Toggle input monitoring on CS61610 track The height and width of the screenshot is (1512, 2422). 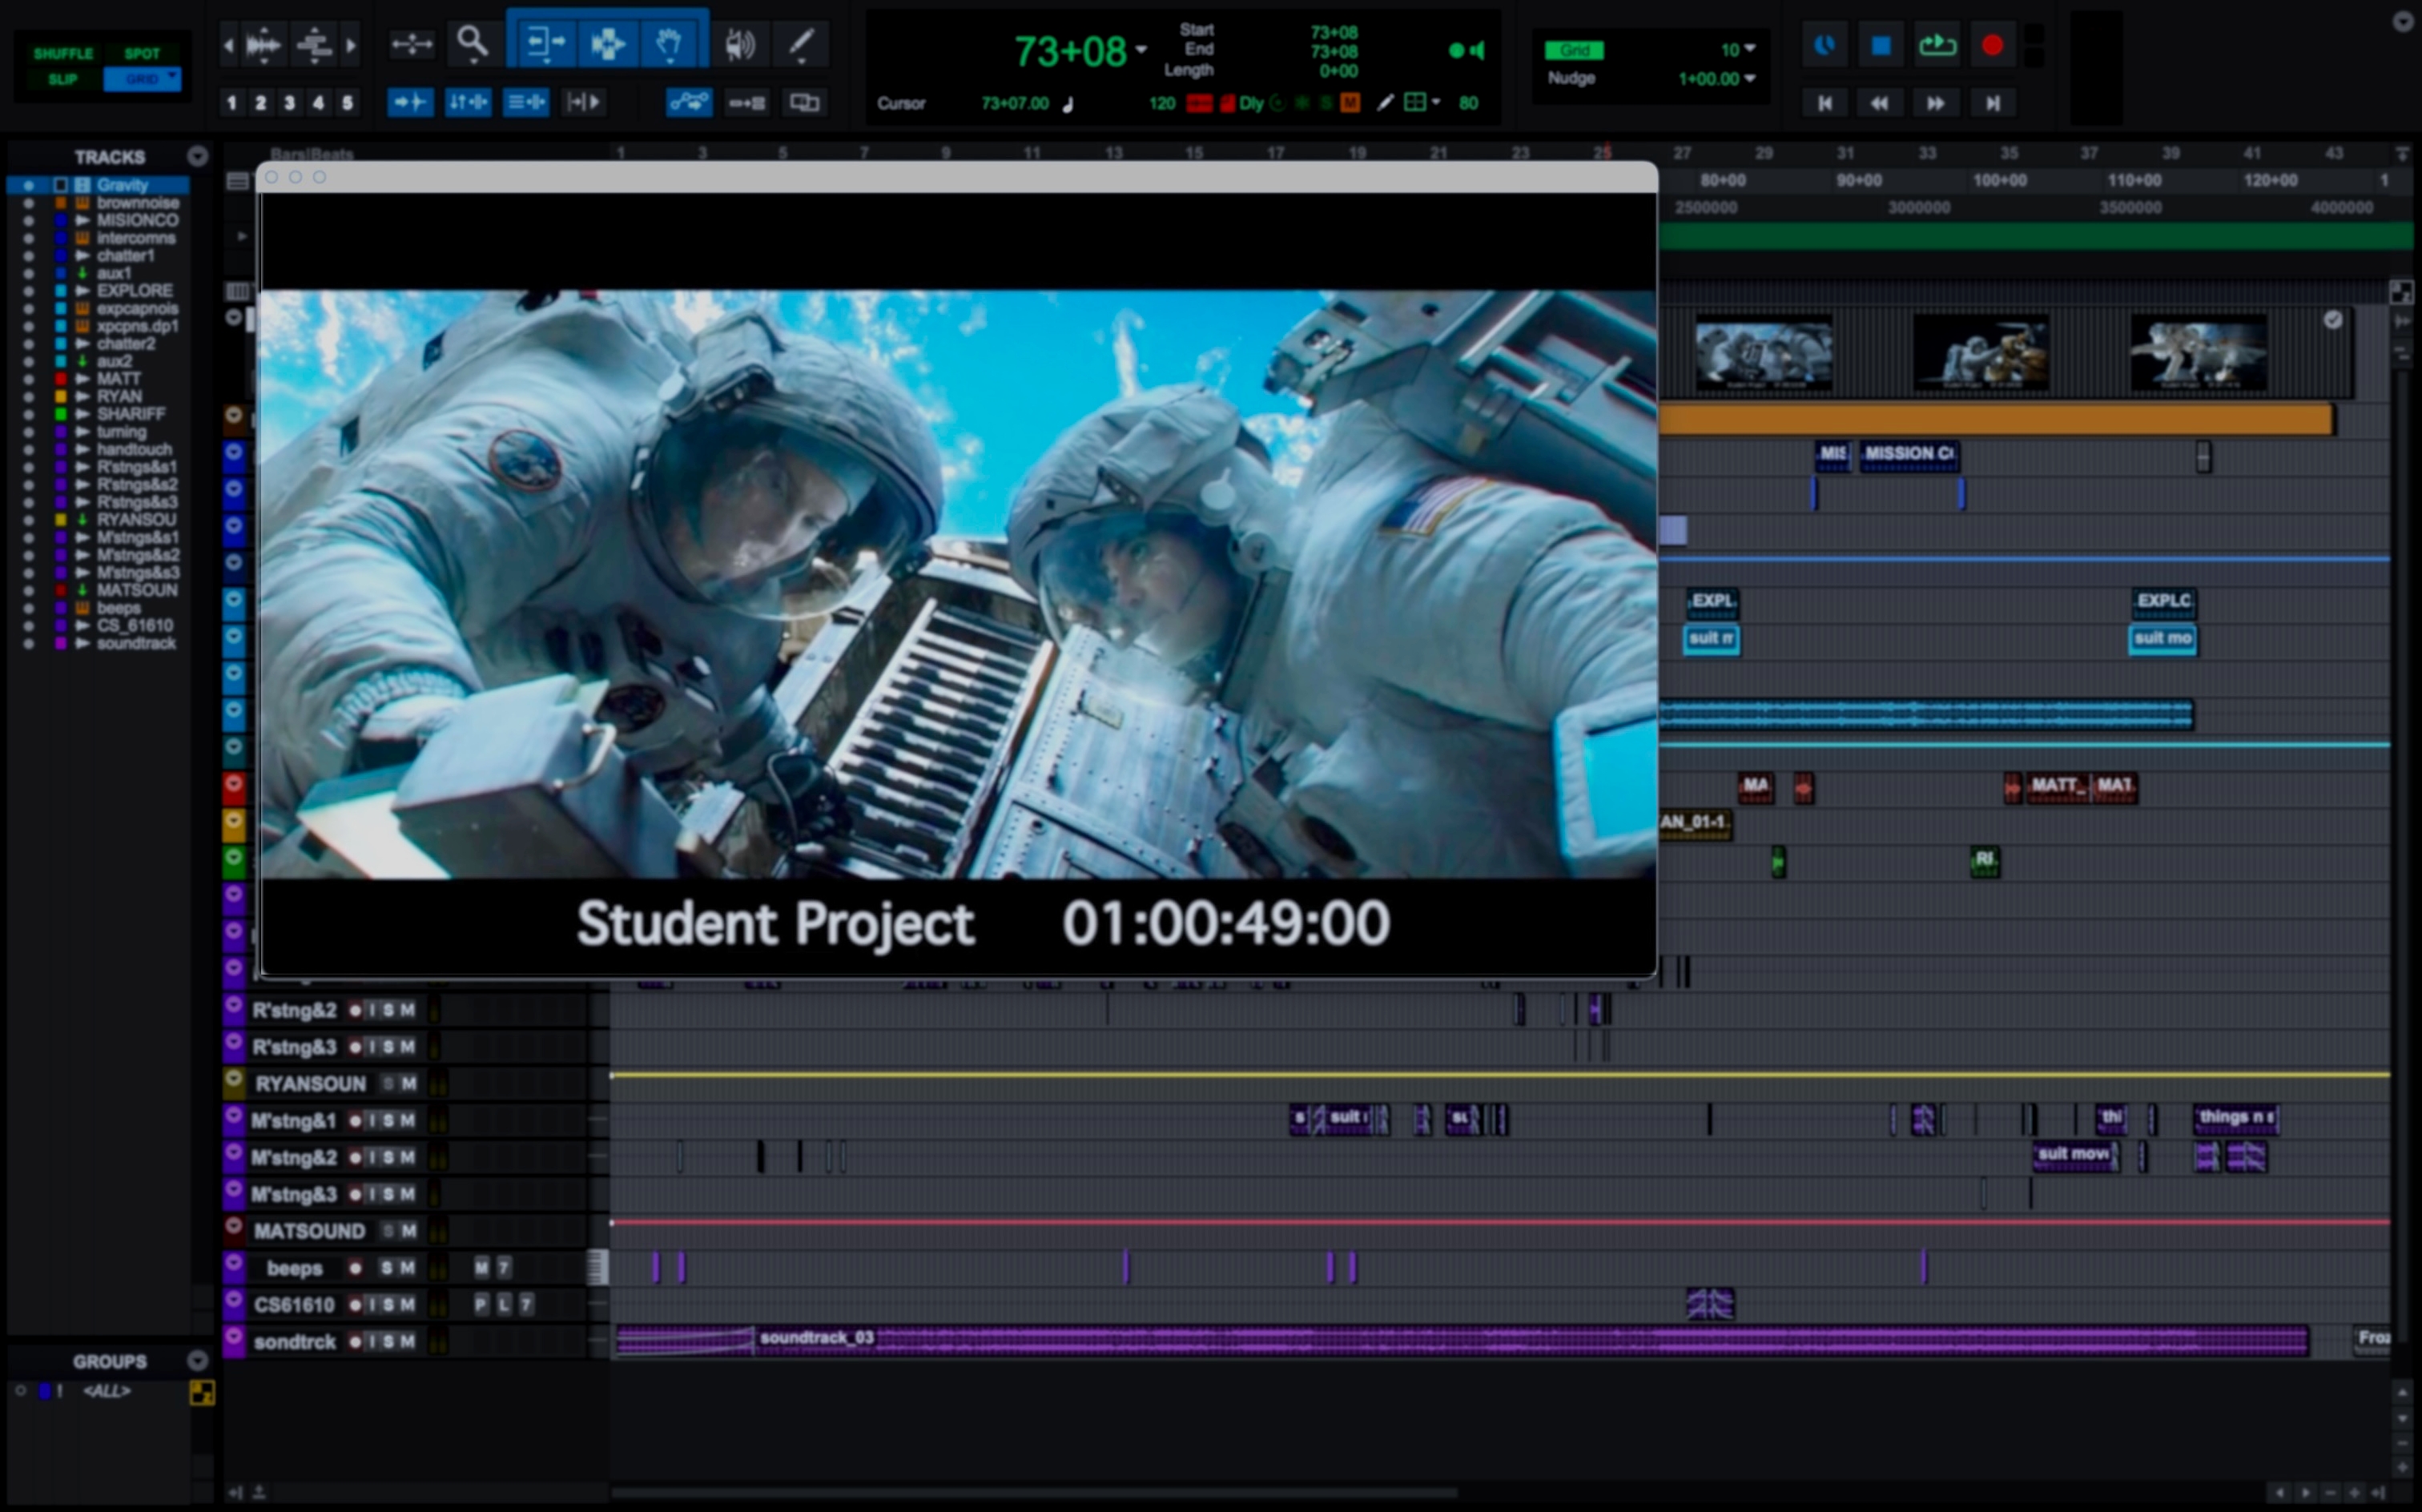point(372,1305)
